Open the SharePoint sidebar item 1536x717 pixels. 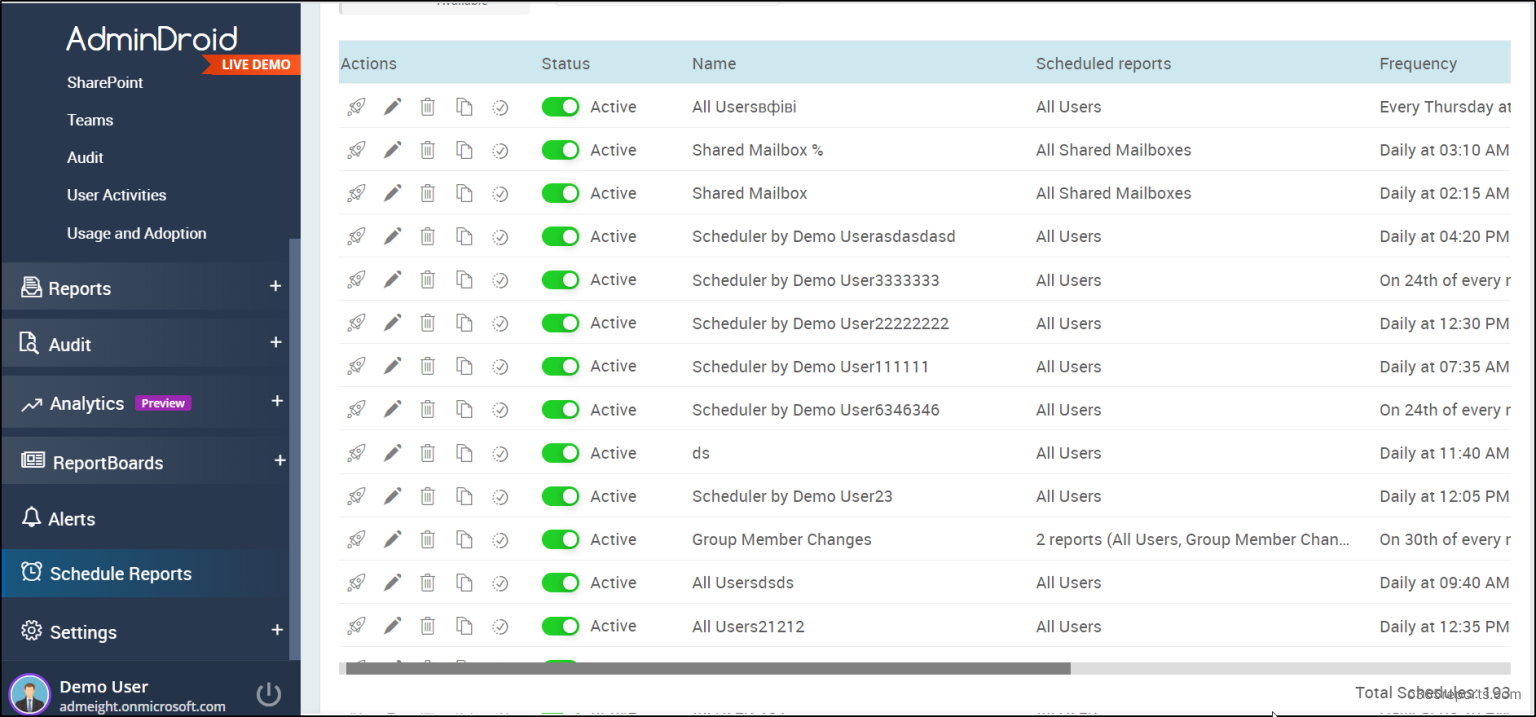coord(105,82)
